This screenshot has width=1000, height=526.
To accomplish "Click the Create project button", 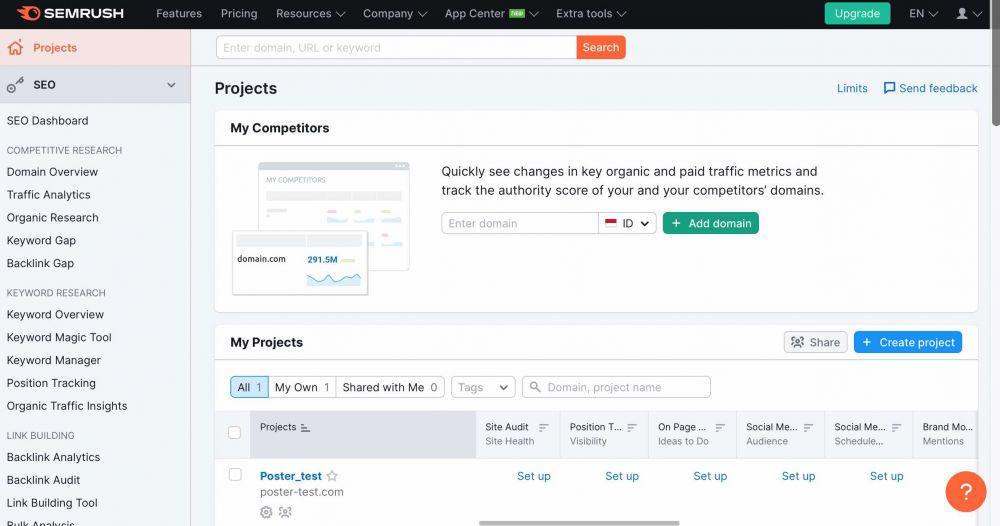I will point(908,342).
